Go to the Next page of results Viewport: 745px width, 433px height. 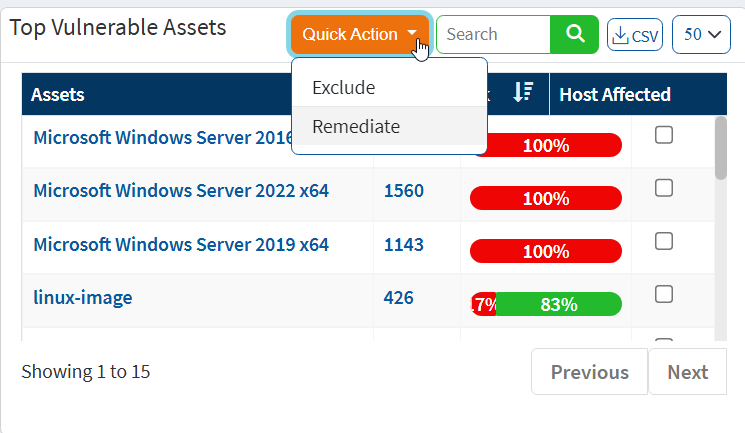click(x=687, y=372)
